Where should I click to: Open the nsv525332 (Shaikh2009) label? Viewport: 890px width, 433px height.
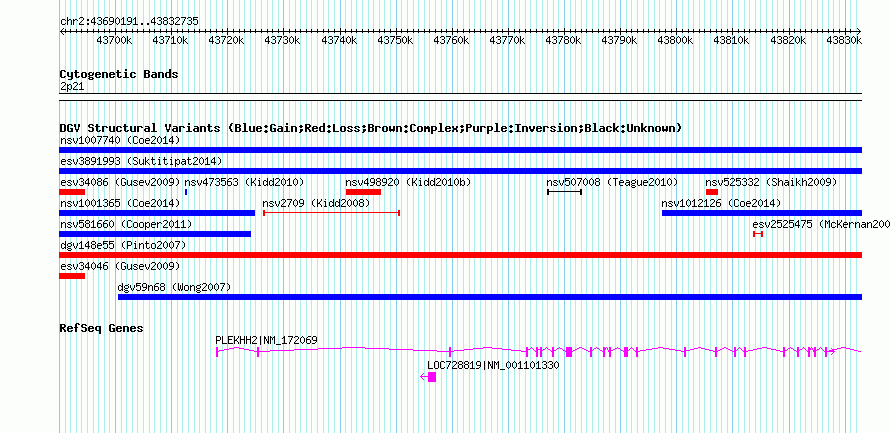pyautogui.click(x=771, y=182)
